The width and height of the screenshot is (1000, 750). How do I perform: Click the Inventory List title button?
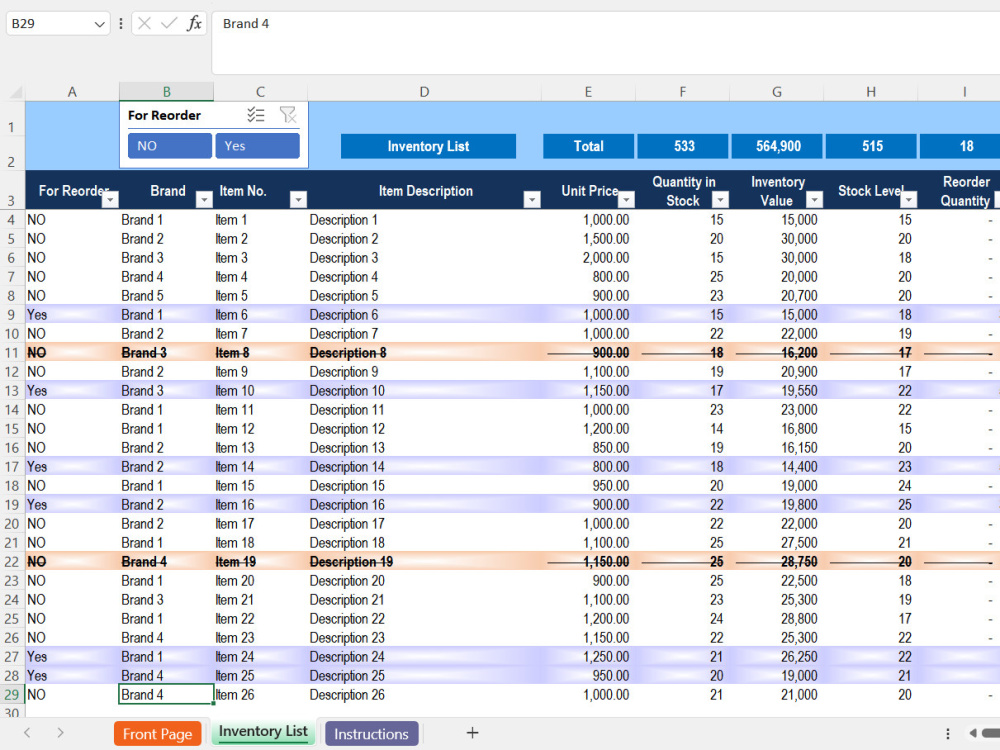coord(429,146)
